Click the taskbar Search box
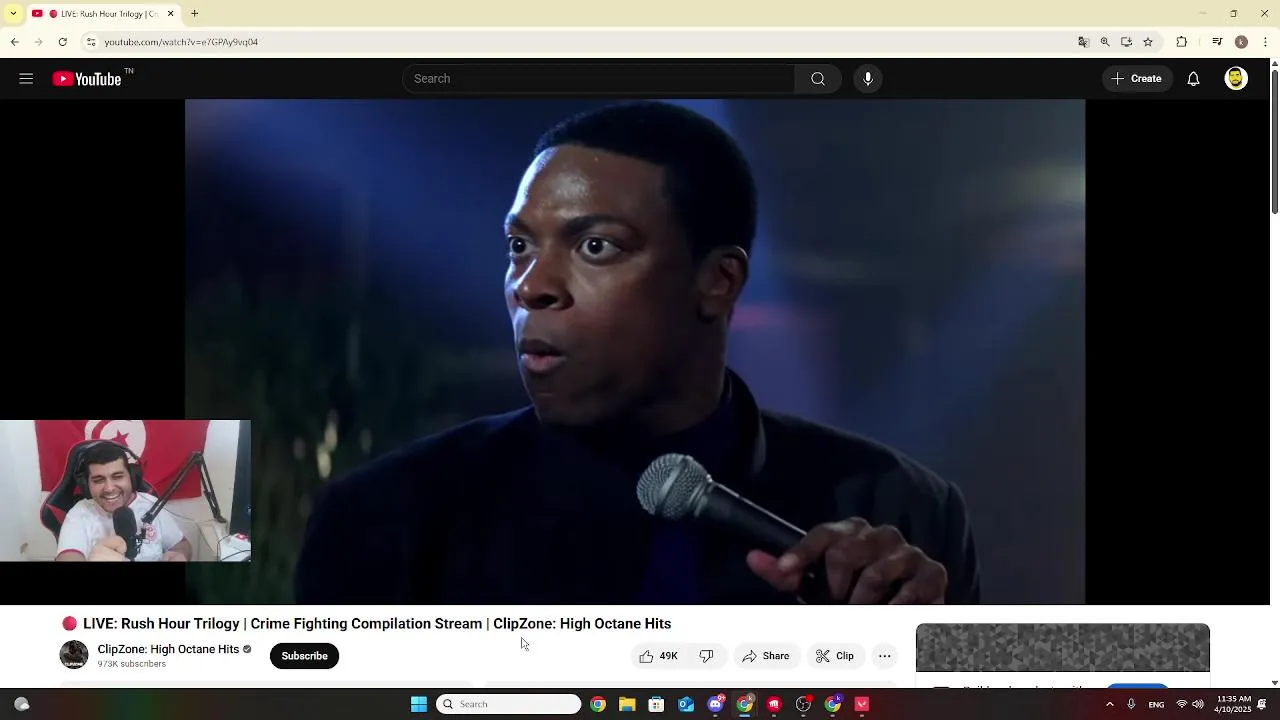 (509, 704)
